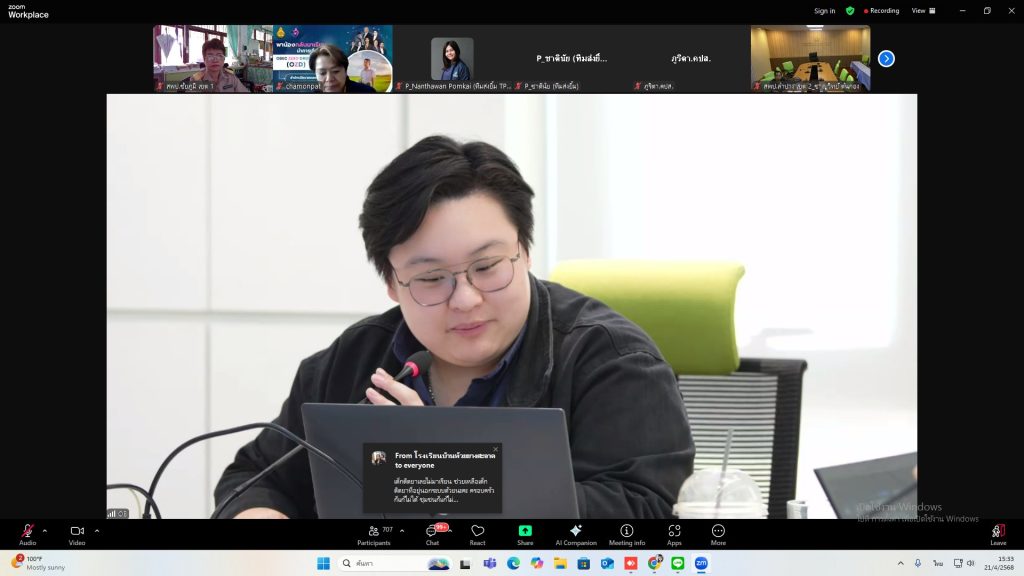The width and height of the screenshot is (1024, 576).
Task: Open Copilot from the taskbar
Action: [x=537, y=563]
